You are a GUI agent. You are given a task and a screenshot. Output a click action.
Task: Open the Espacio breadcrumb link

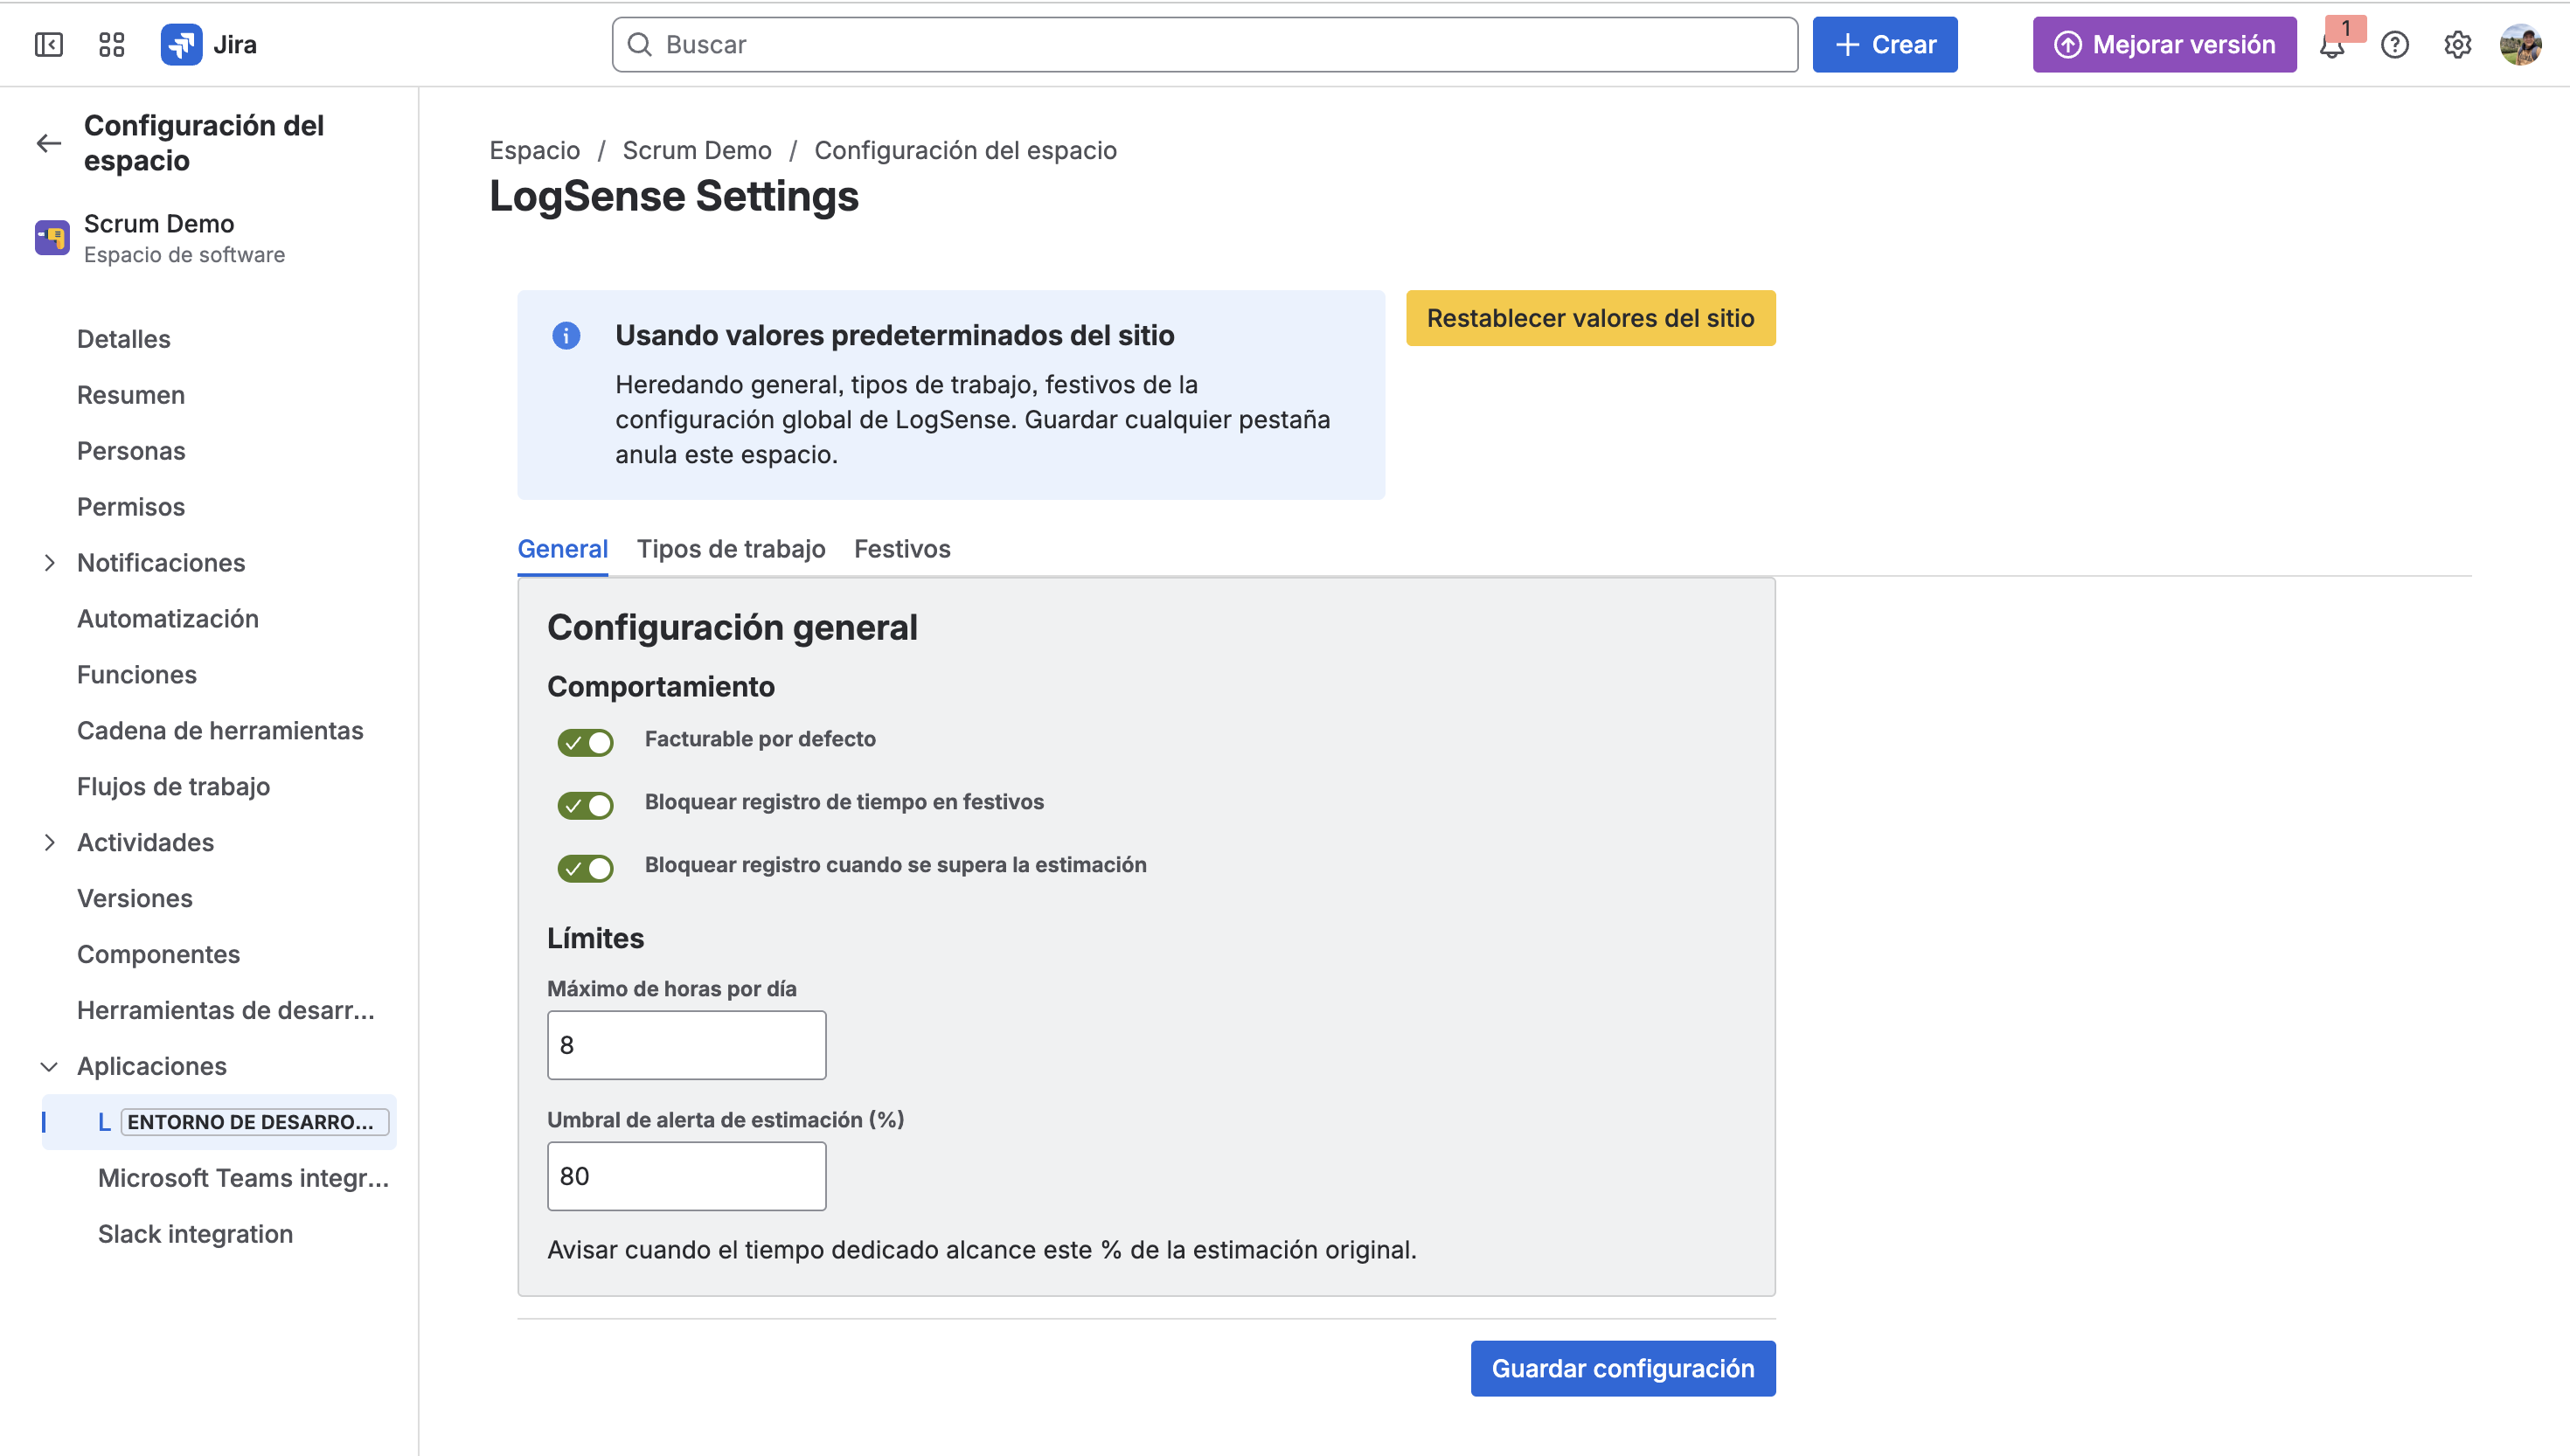(534, 150)
